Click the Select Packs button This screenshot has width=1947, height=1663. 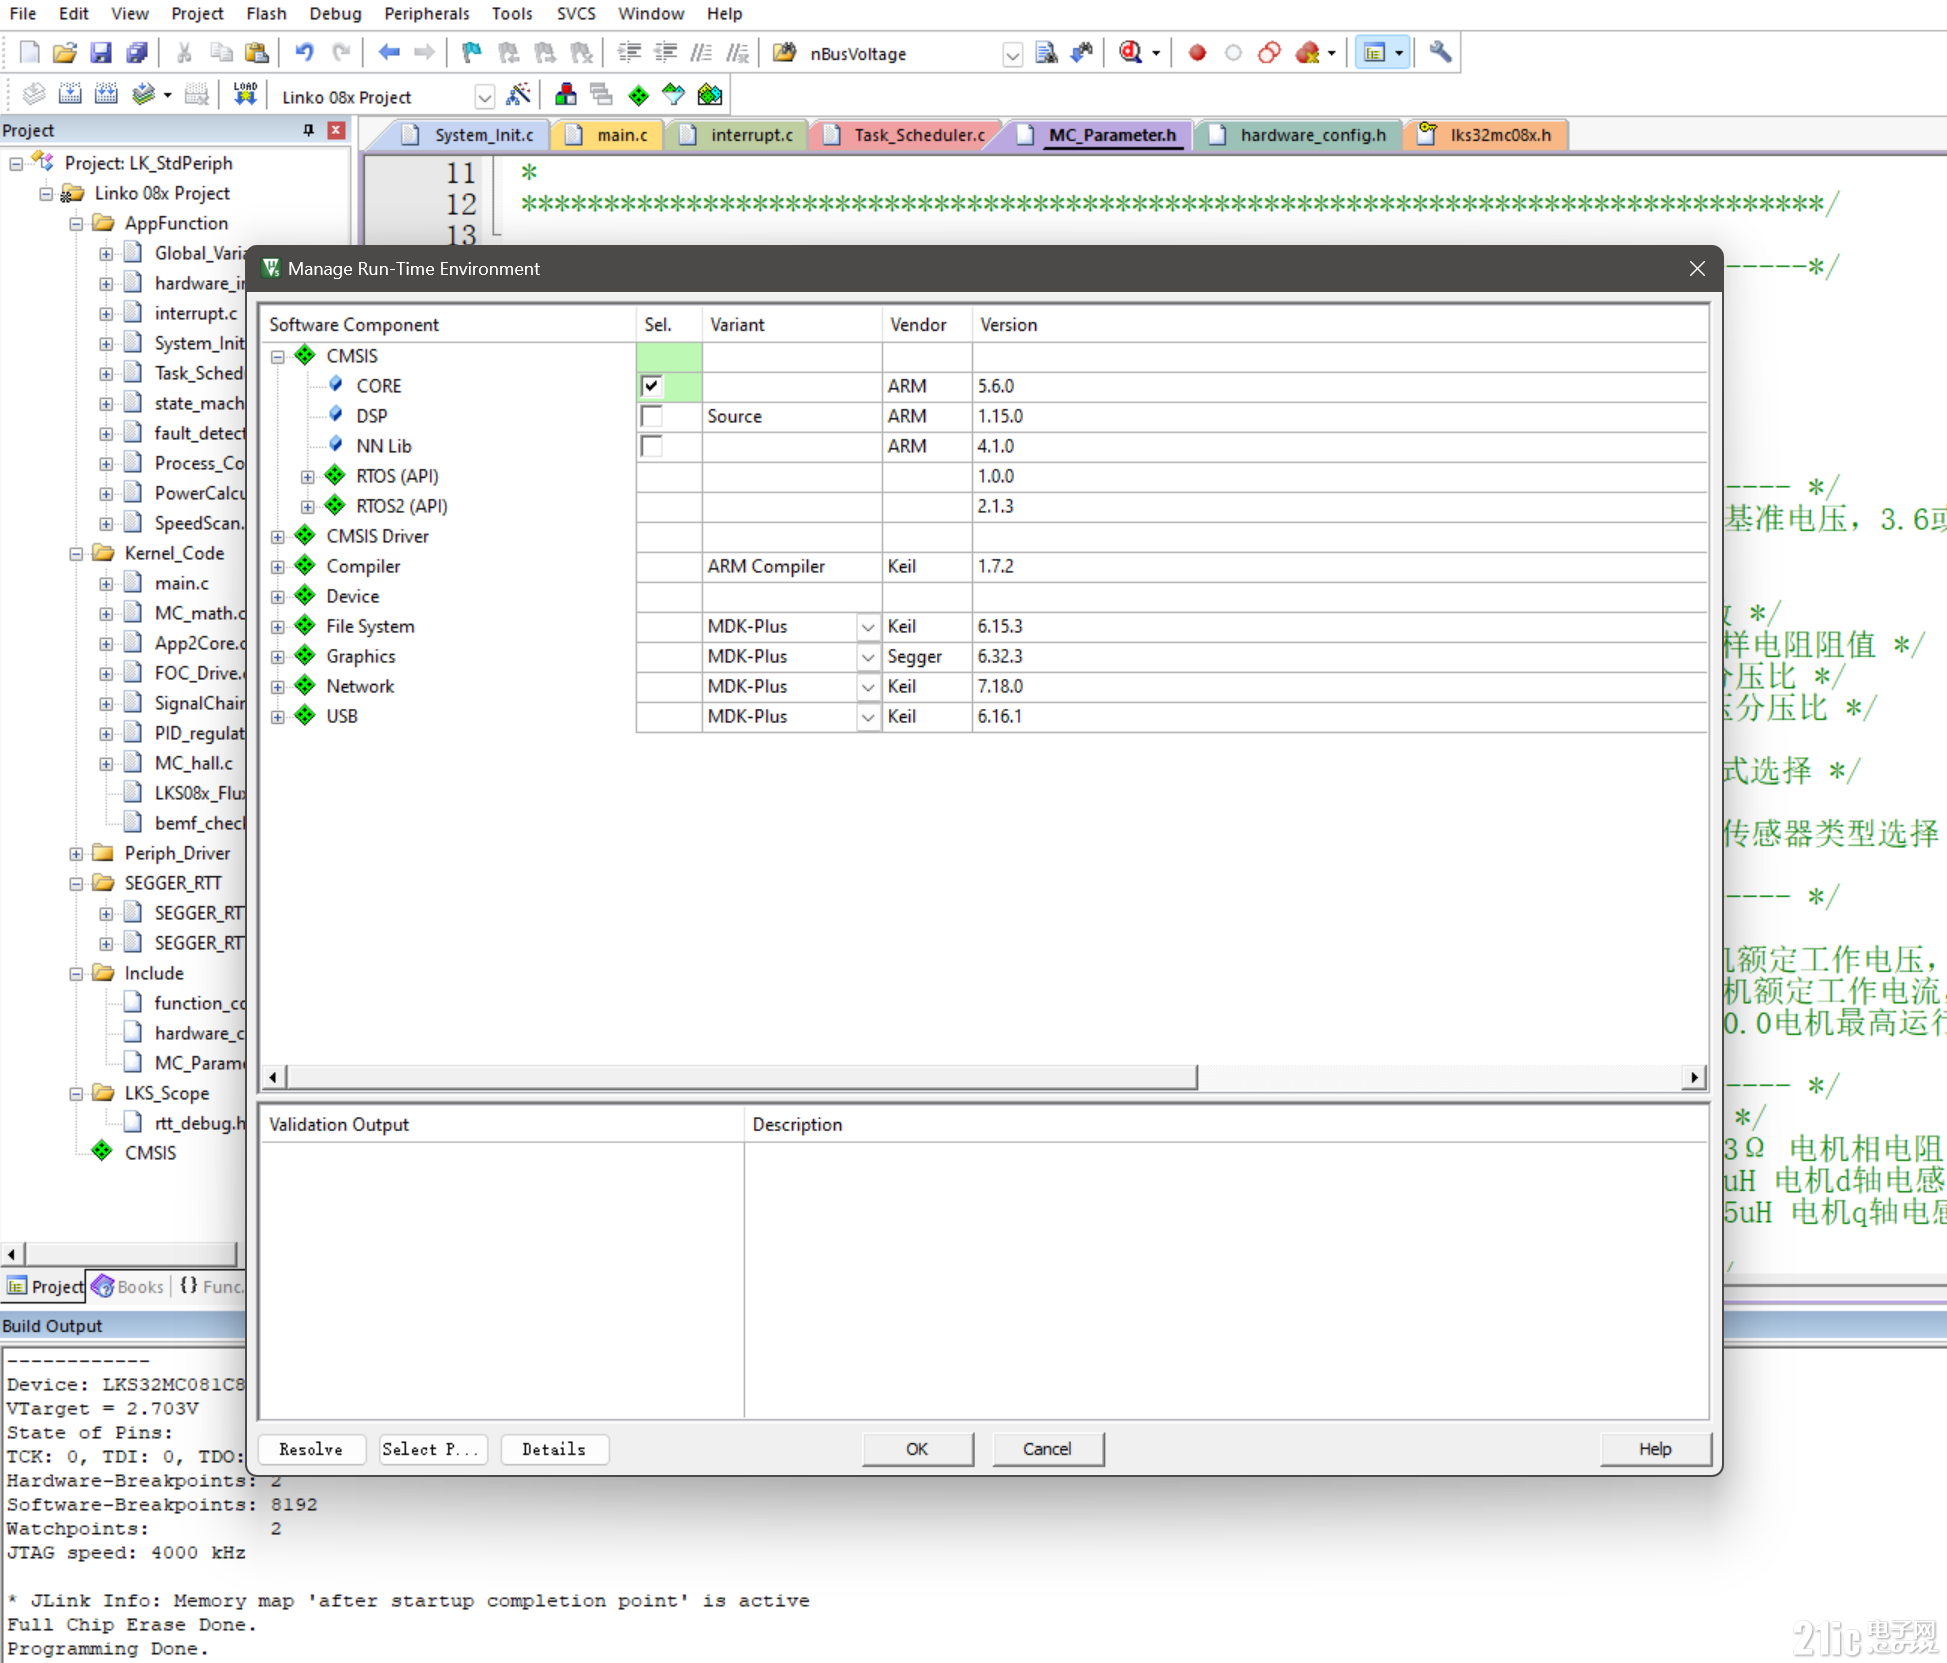click(432, 1449)
